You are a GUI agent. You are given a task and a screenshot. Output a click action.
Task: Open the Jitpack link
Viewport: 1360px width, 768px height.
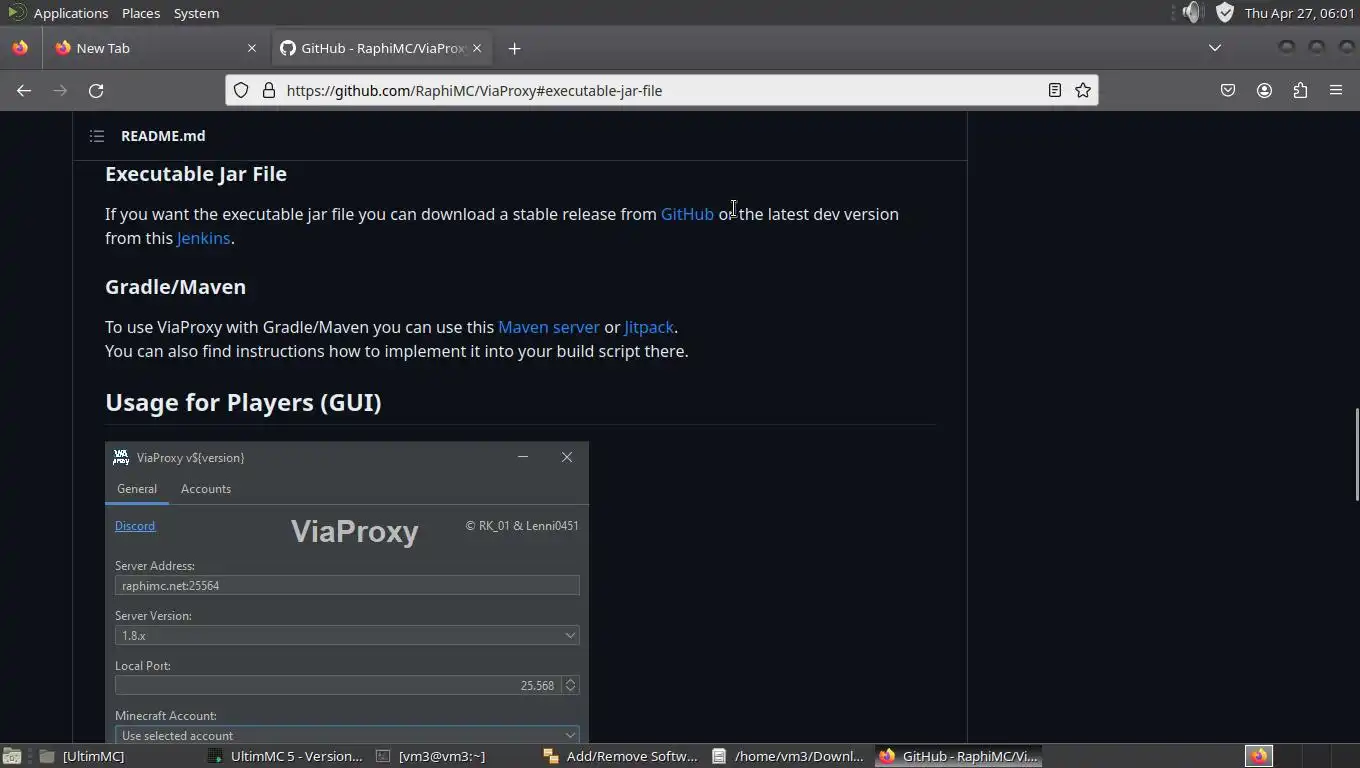[x=649, y=327]
